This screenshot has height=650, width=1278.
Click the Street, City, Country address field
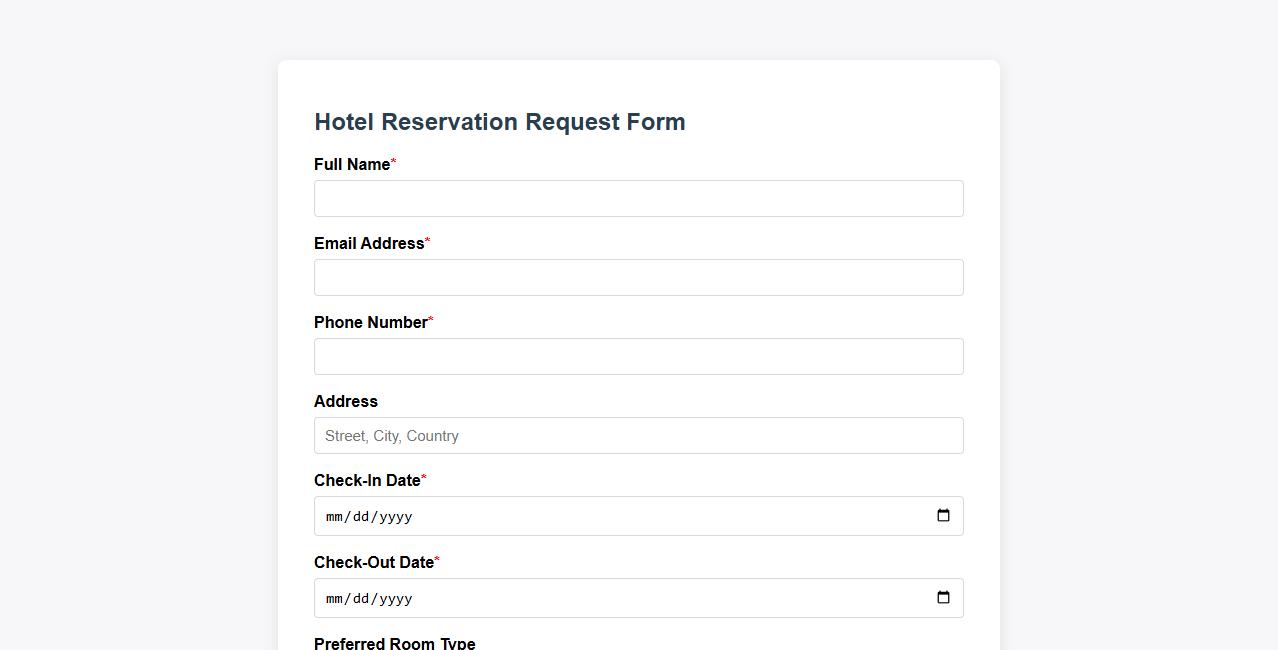pos(638,435)
